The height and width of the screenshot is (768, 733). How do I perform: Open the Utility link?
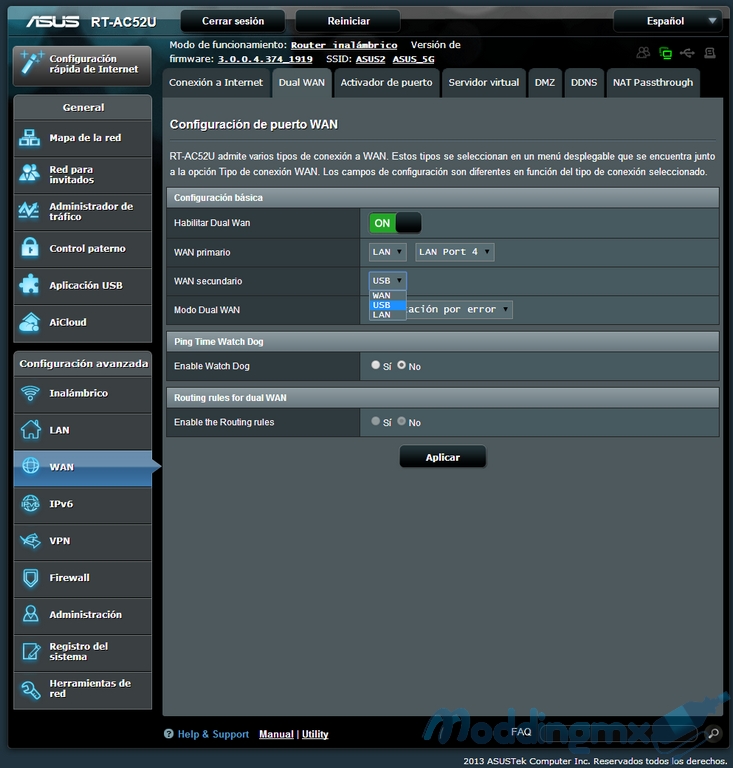[315, 734]
